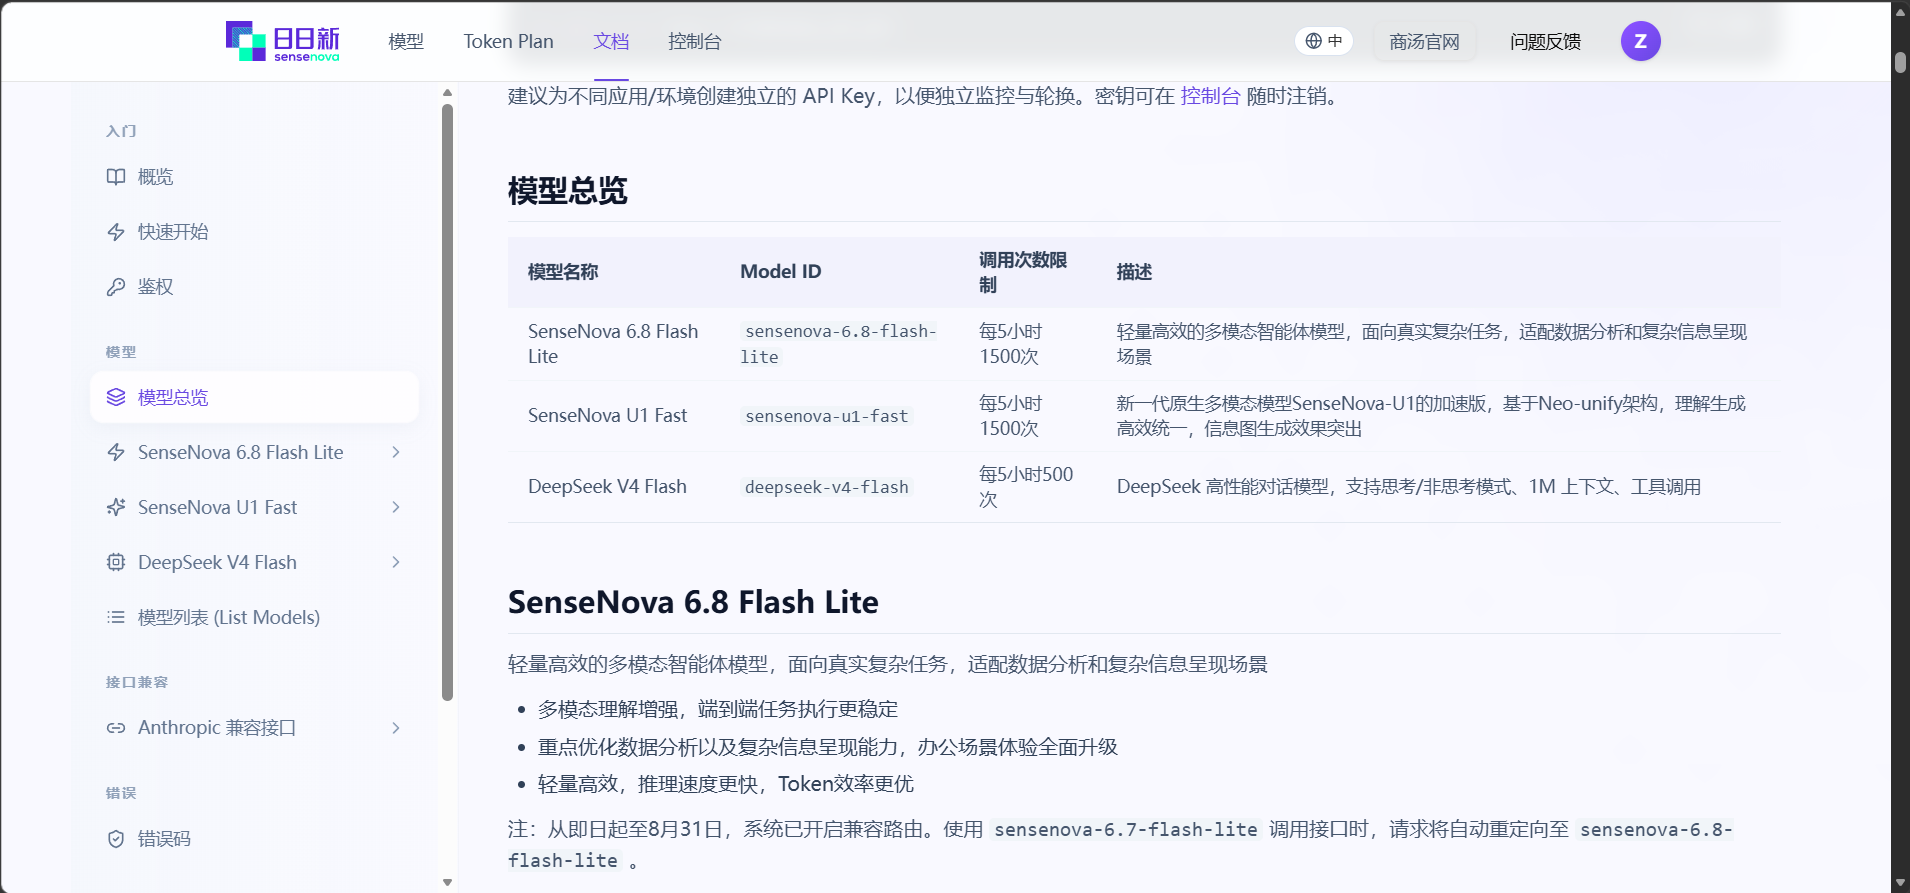Viewport: 1910px width, 893px height.
Task: Click the page scrollbar down arrow
Action: pos(1900,883)
